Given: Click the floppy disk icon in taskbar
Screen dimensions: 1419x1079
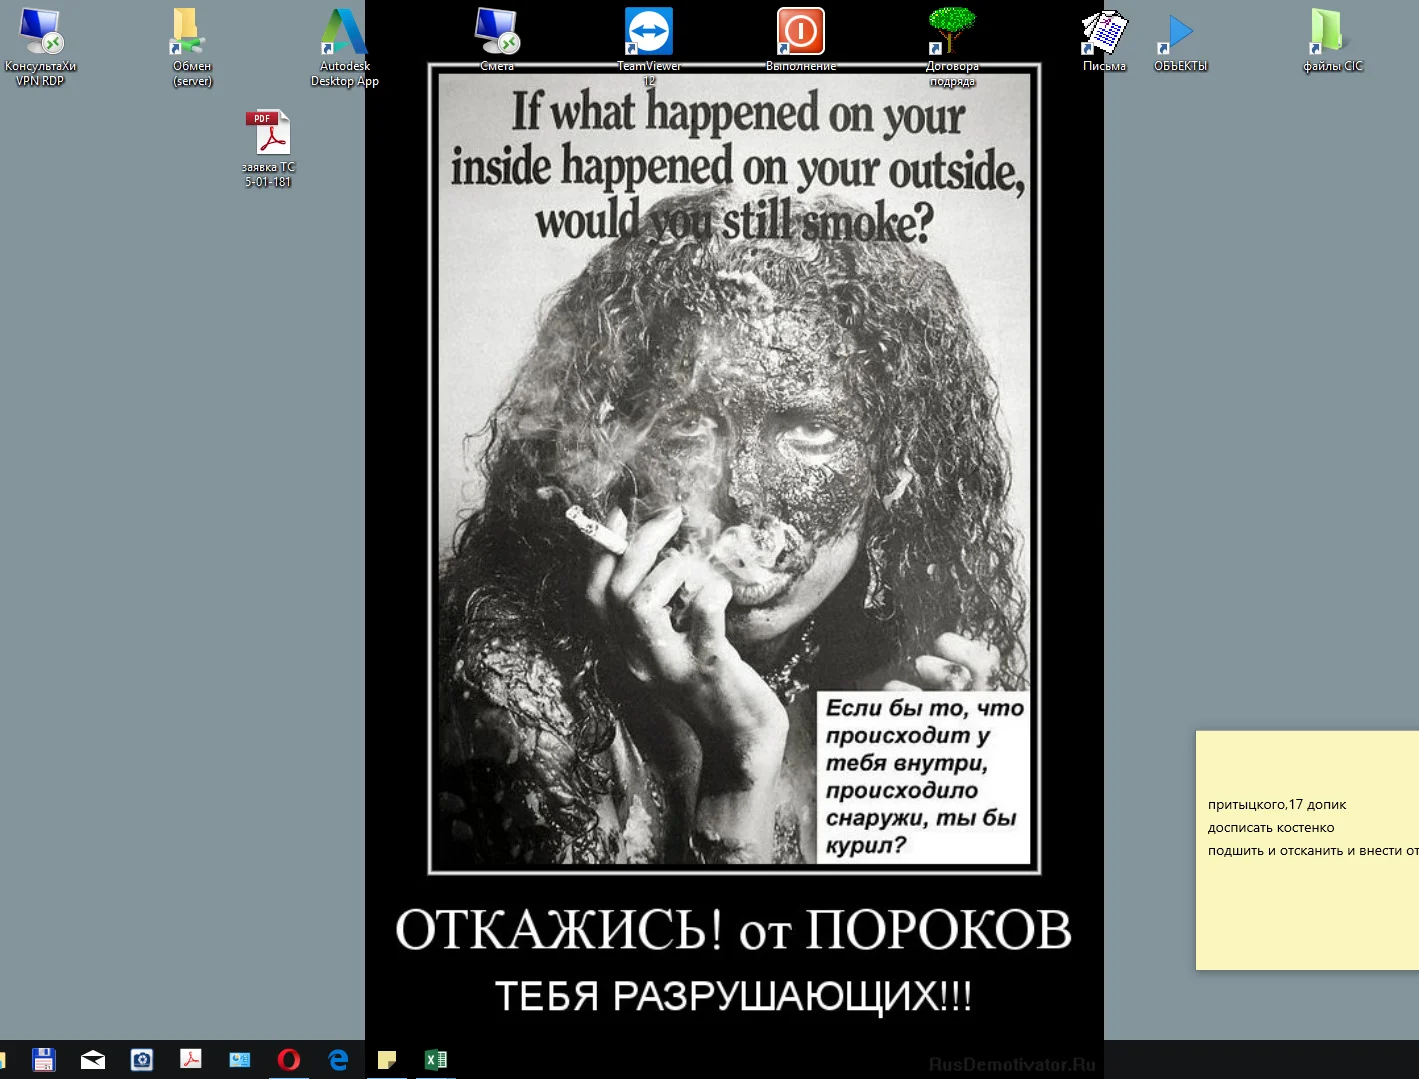Looking at the screenshot, I should 44,1059.
